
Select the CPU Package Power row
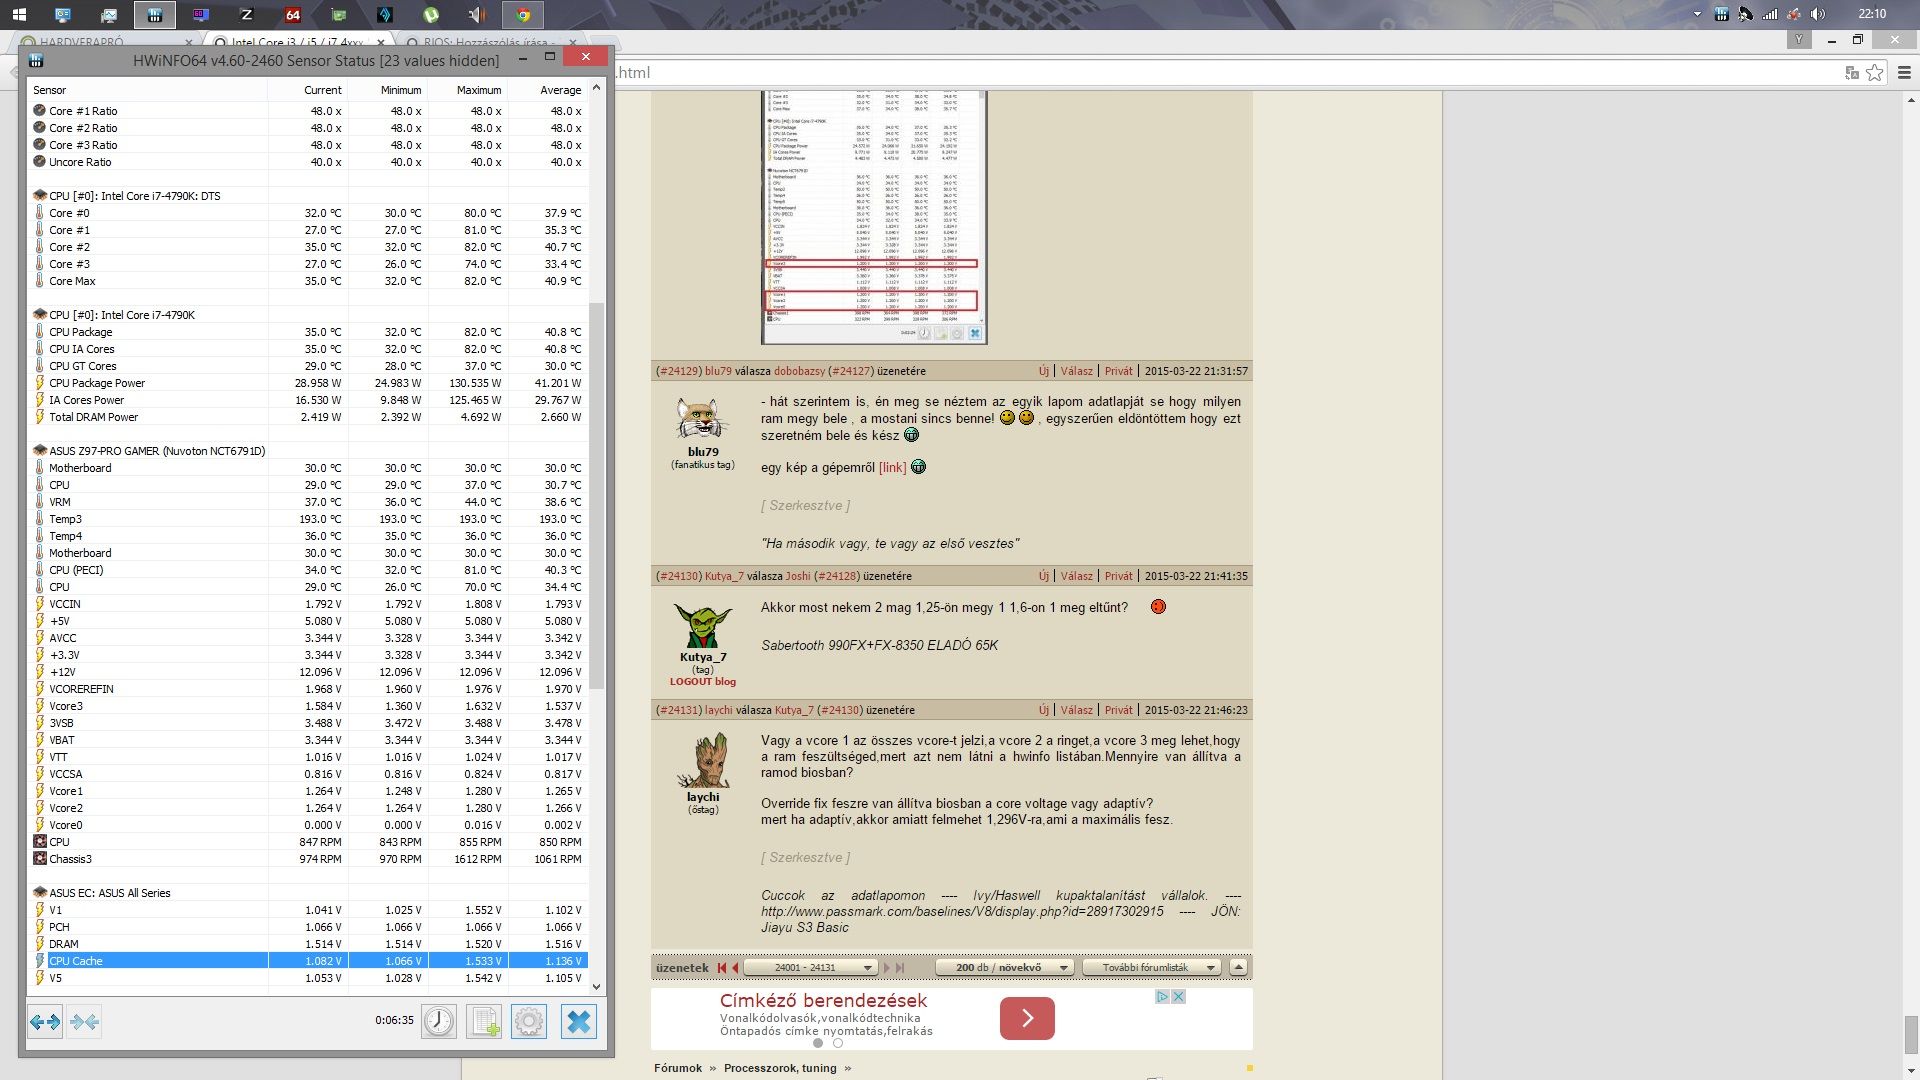click(308, 383)
